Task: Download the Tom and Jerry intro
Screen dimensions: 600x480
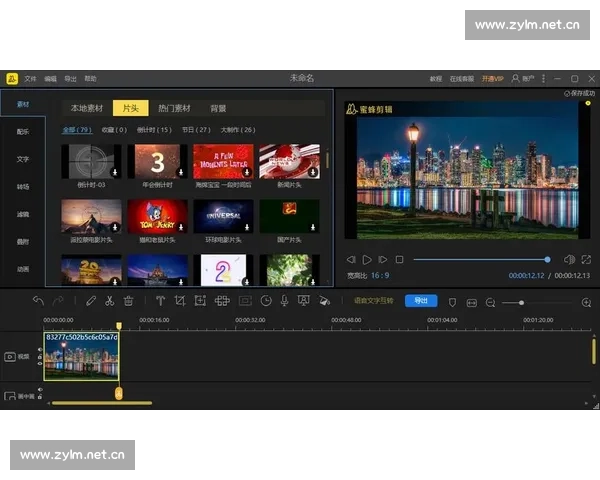Action: (x=181, y=227)
